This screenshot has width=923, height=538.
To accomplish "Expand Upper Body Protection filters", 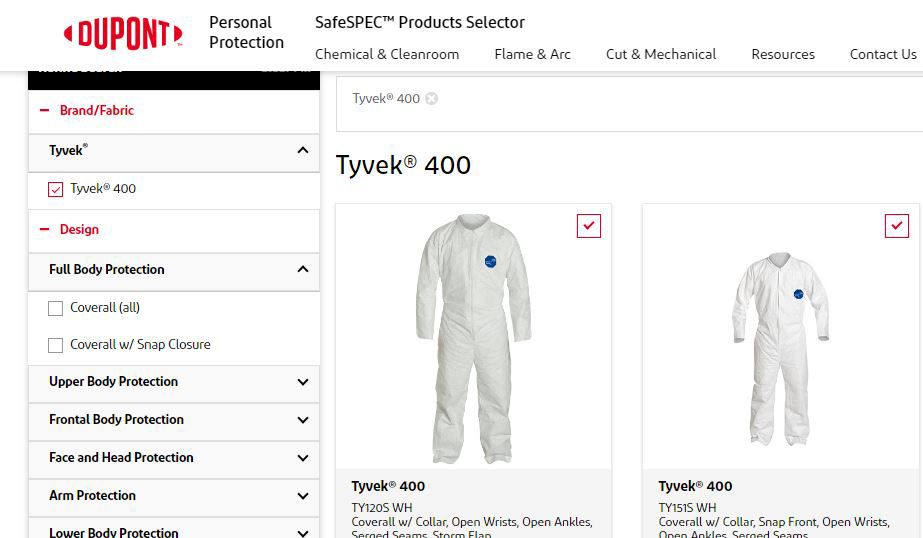I will (303, 382).
